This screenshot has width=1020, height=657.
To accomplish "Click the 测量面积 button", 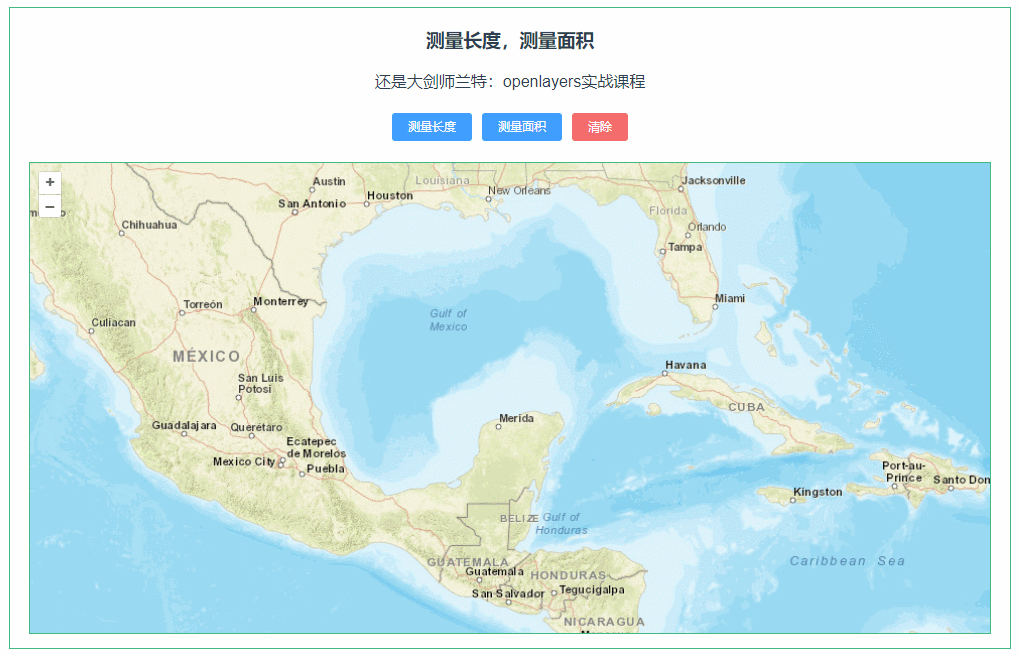I will click(x=522, y=127).
